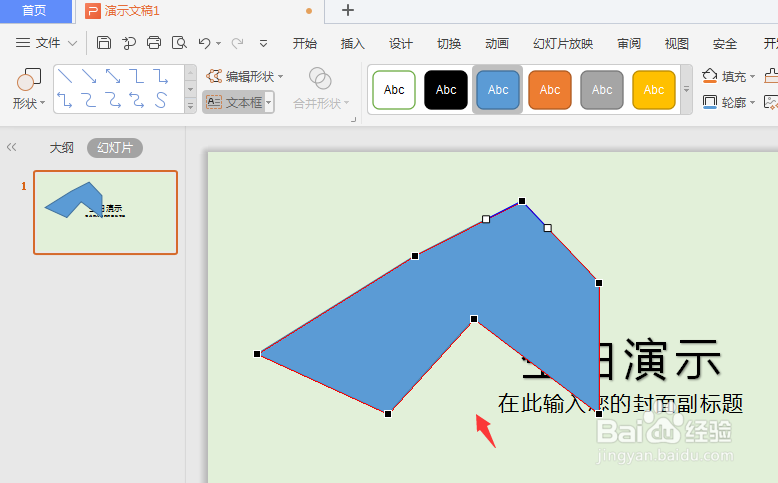Click the Save icon in quick toolbar
Screen dimensions: 778x483
tap(103, 43)
